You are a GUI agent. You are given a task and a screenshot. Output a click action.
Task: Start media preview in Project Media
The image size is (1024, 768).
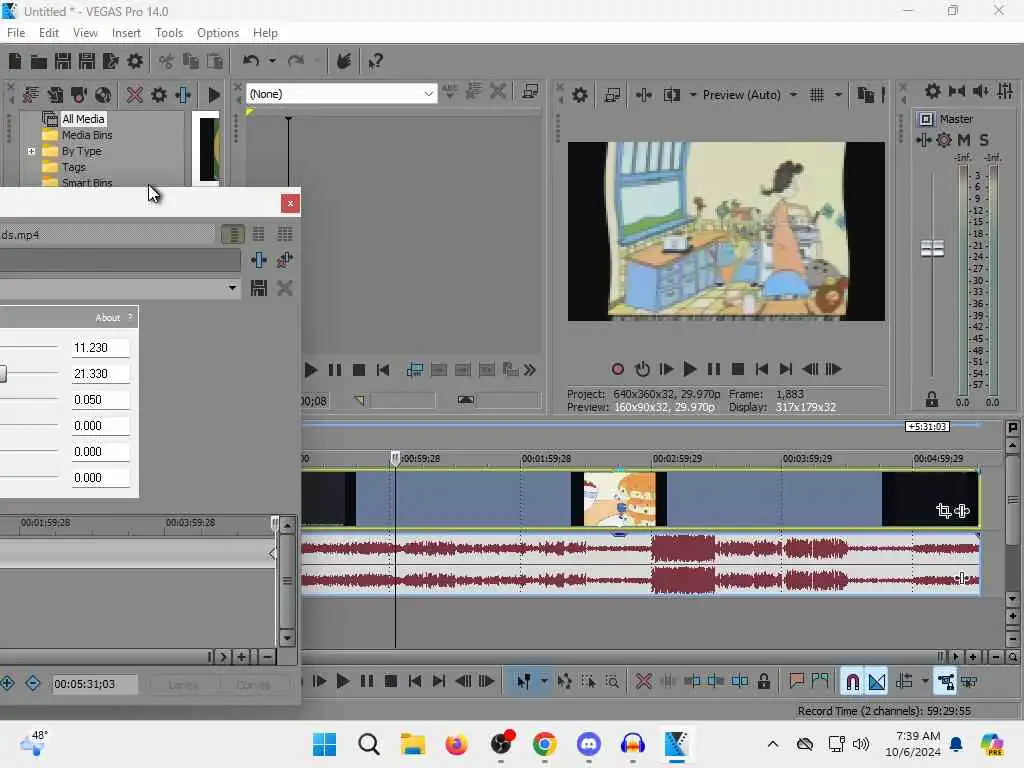214,95
